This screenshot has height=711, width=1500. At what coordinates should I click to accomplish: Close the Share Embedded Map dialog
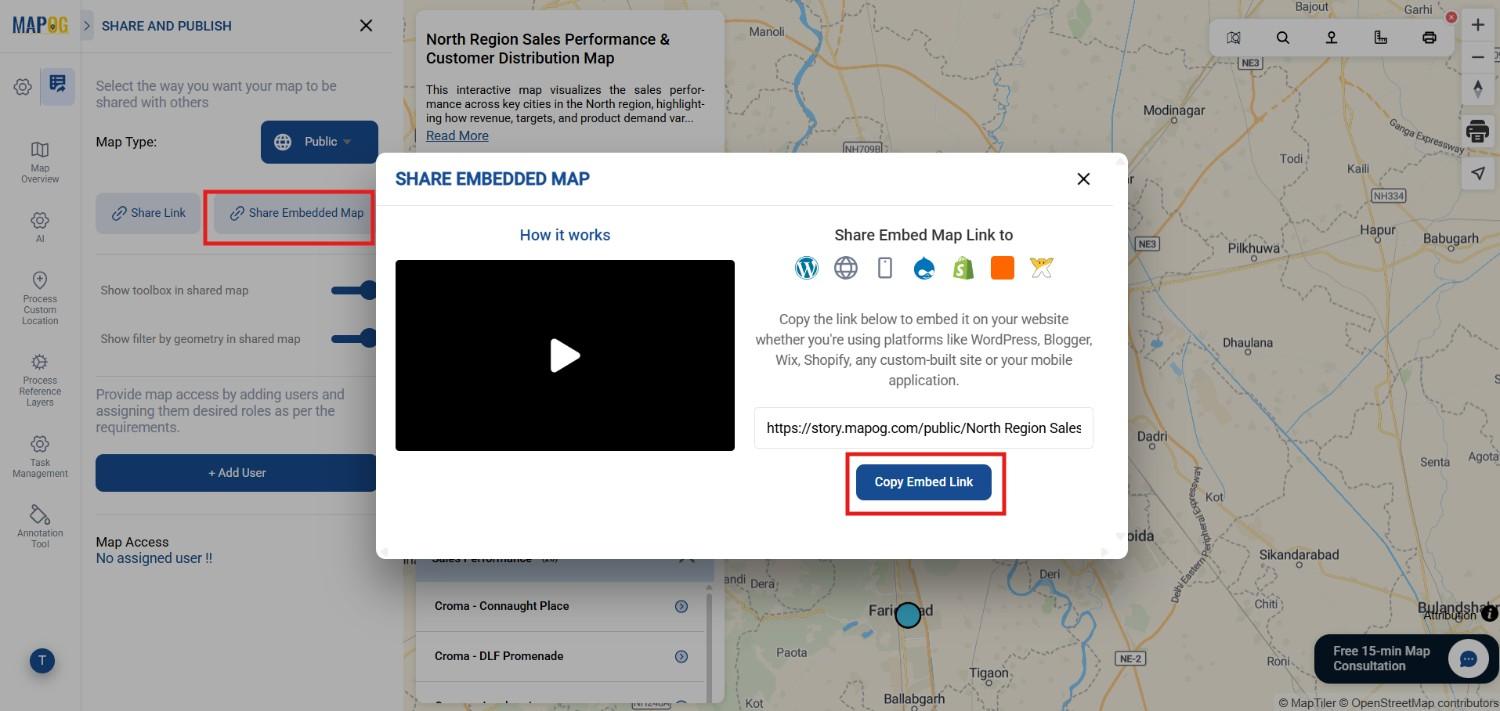(1083, 179)
